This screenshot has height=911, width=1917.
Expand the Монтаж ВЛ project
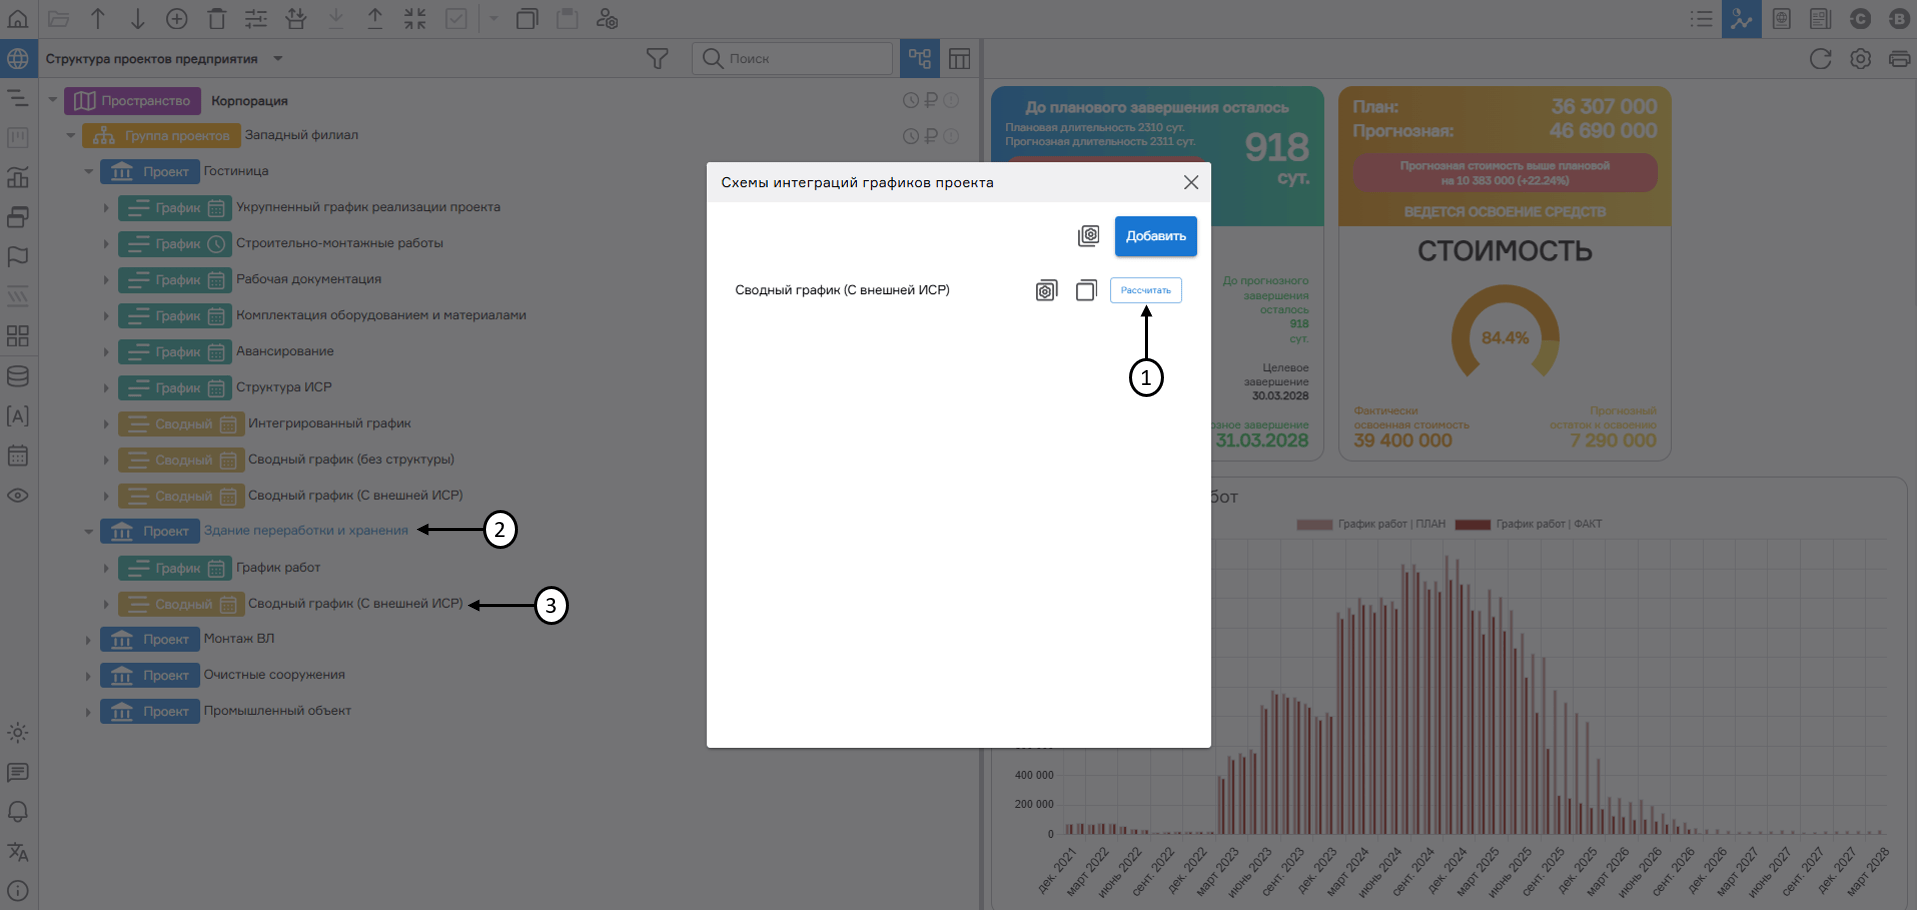89,640
